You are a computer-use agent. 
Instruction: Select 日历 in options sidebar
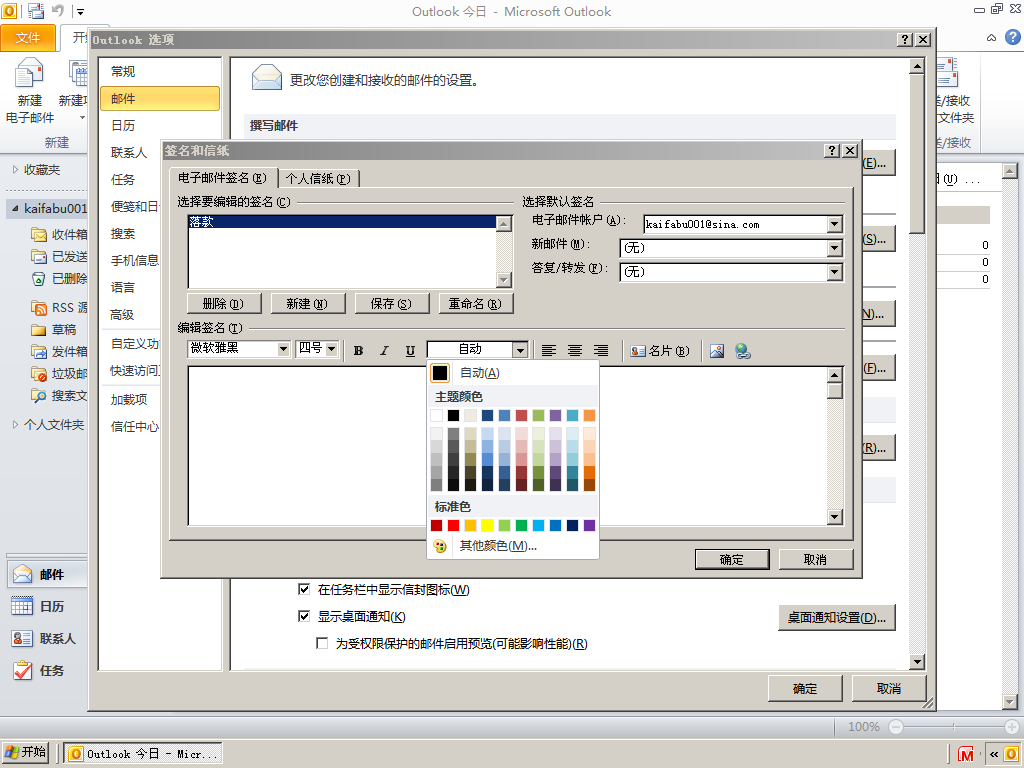(x=123, y=125)
